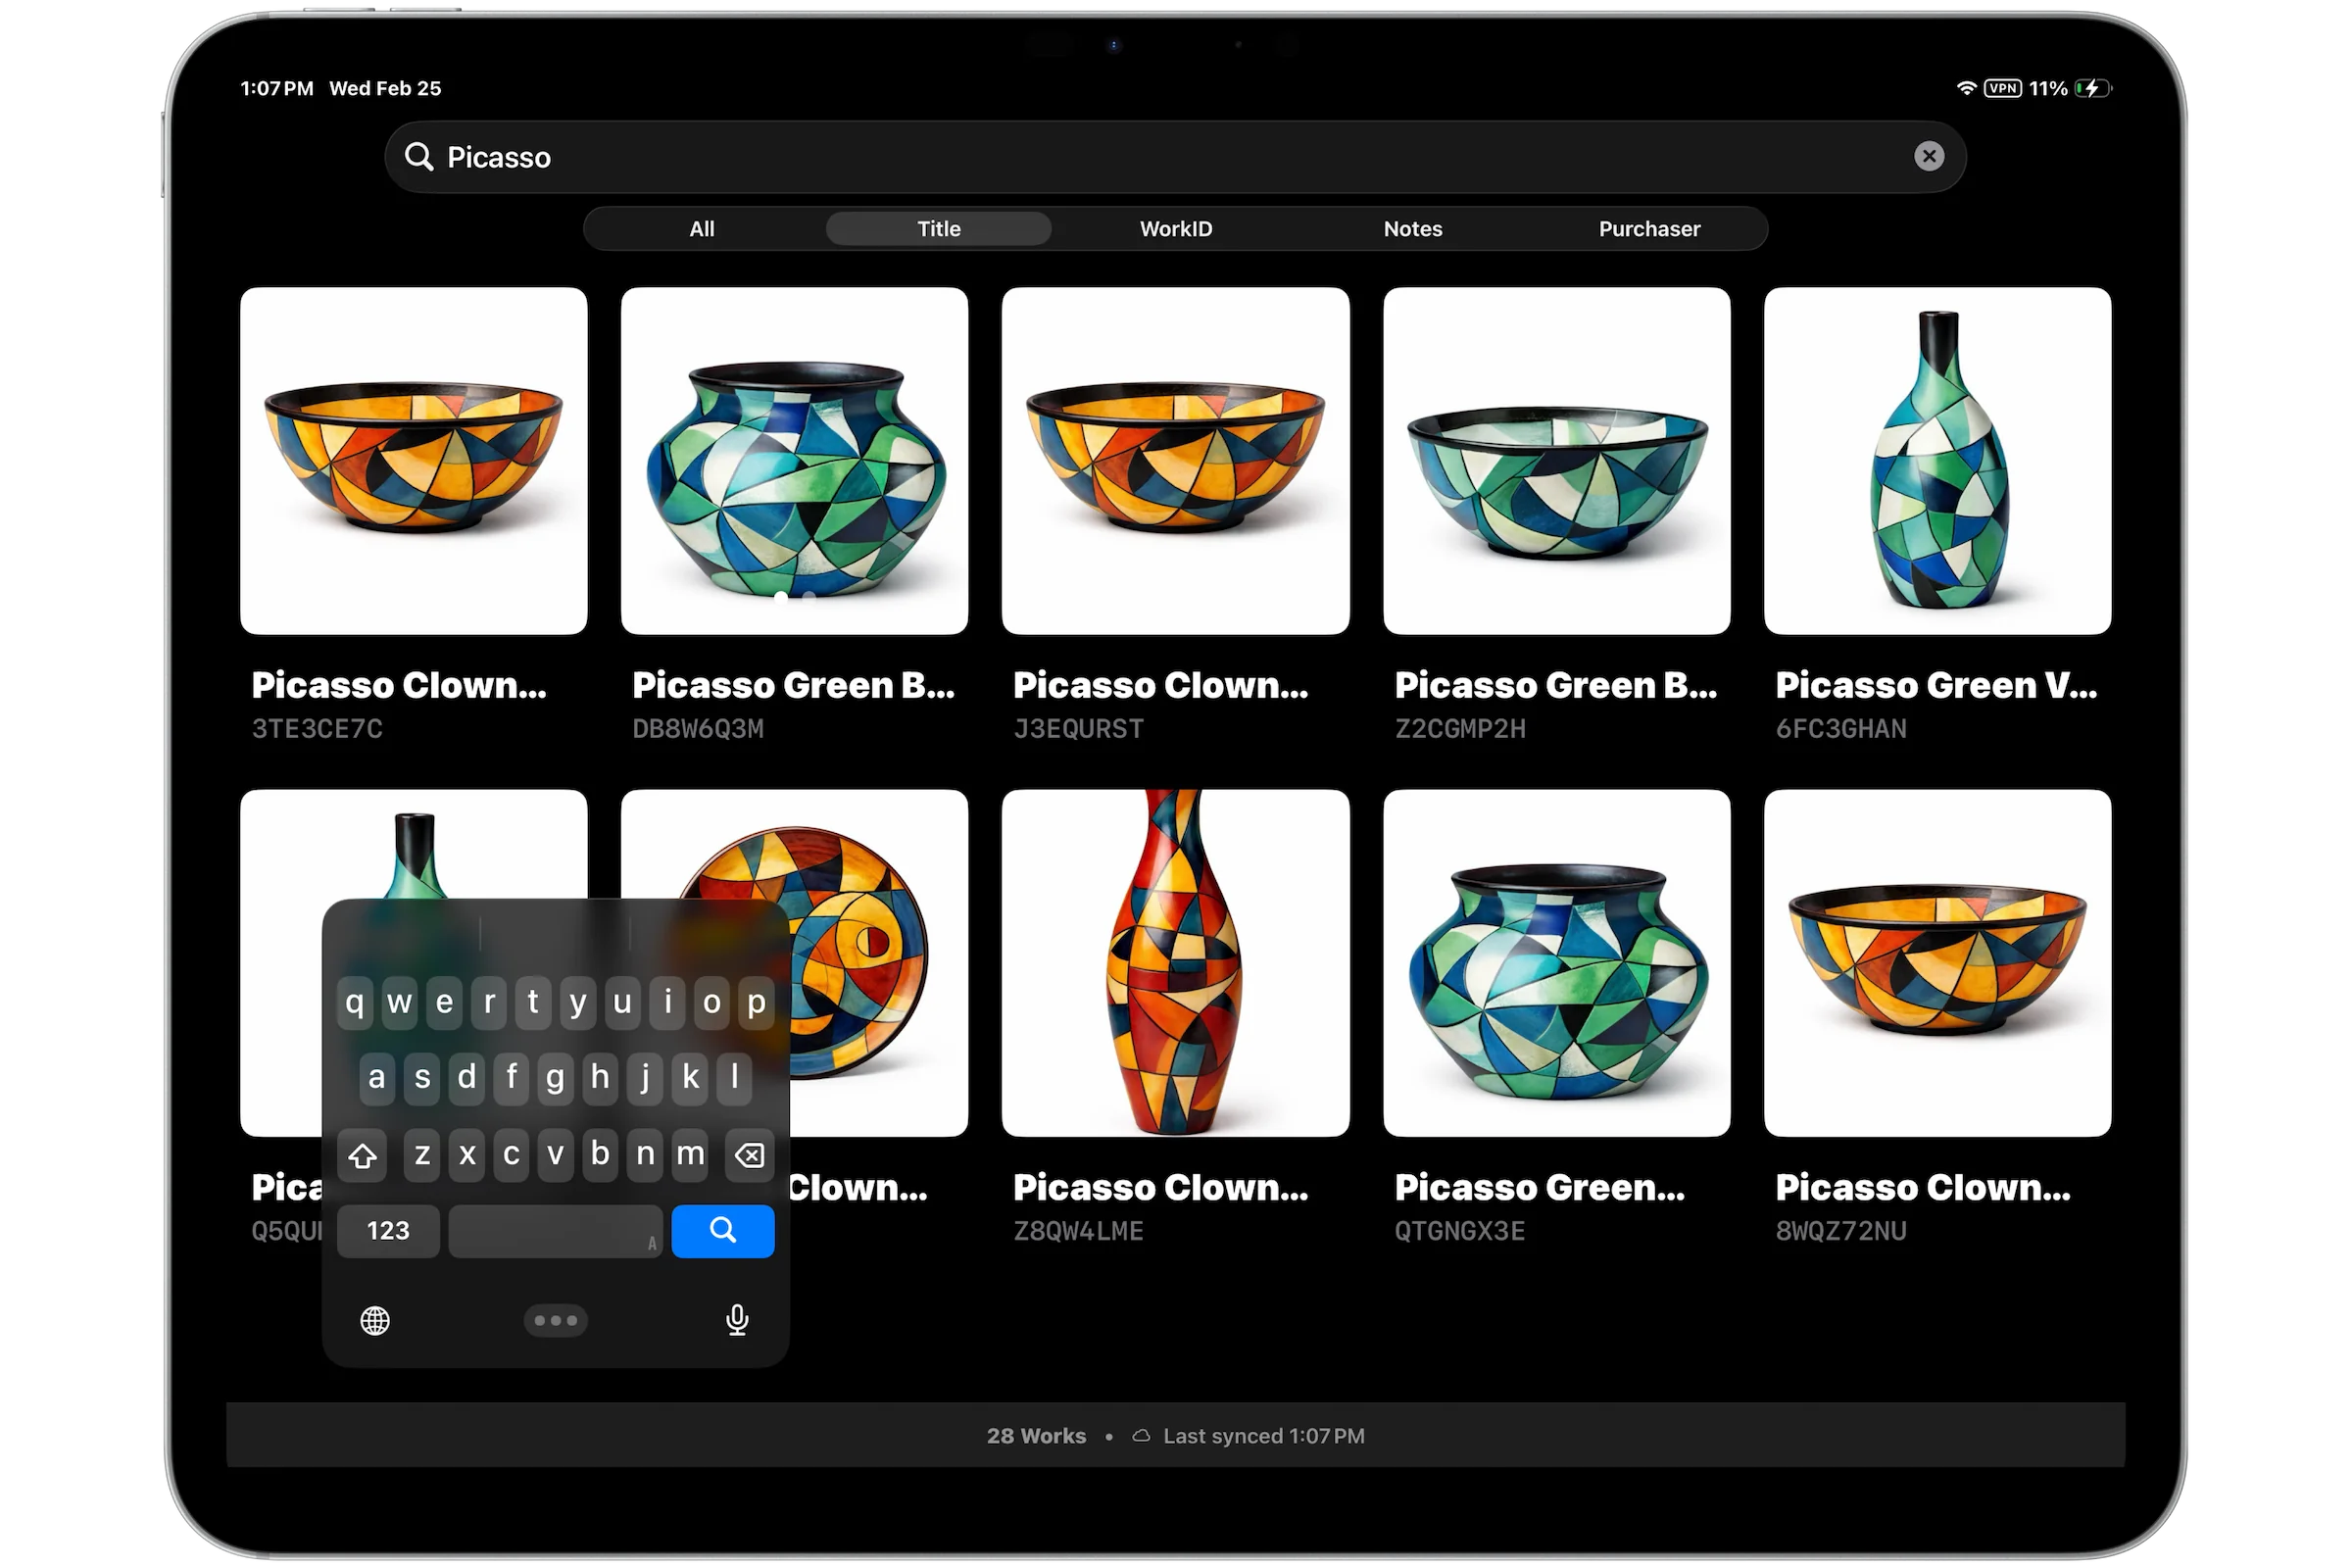Focus the search field containing Picasso
The image size is (2352, 1568).
click(1175, 157)
